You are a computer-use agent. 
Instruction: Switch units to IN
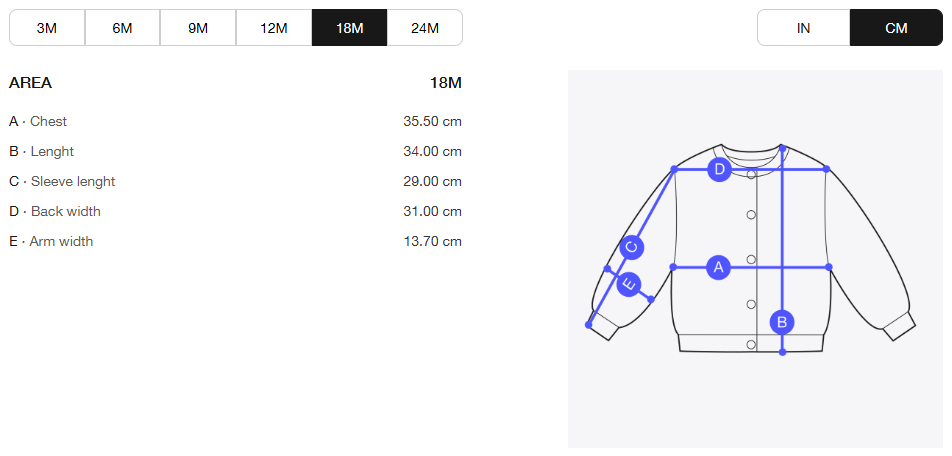point(803,28)
